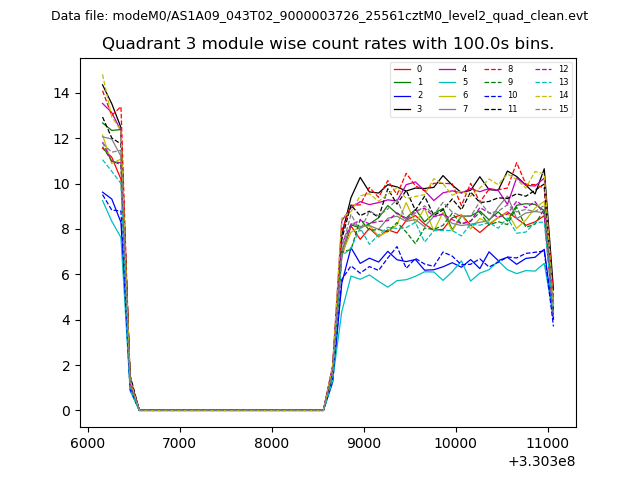This screenshot has width=640, height=480.
Task: Click the cyan solid legend line for module 5
Action: (x=448, y=82)
